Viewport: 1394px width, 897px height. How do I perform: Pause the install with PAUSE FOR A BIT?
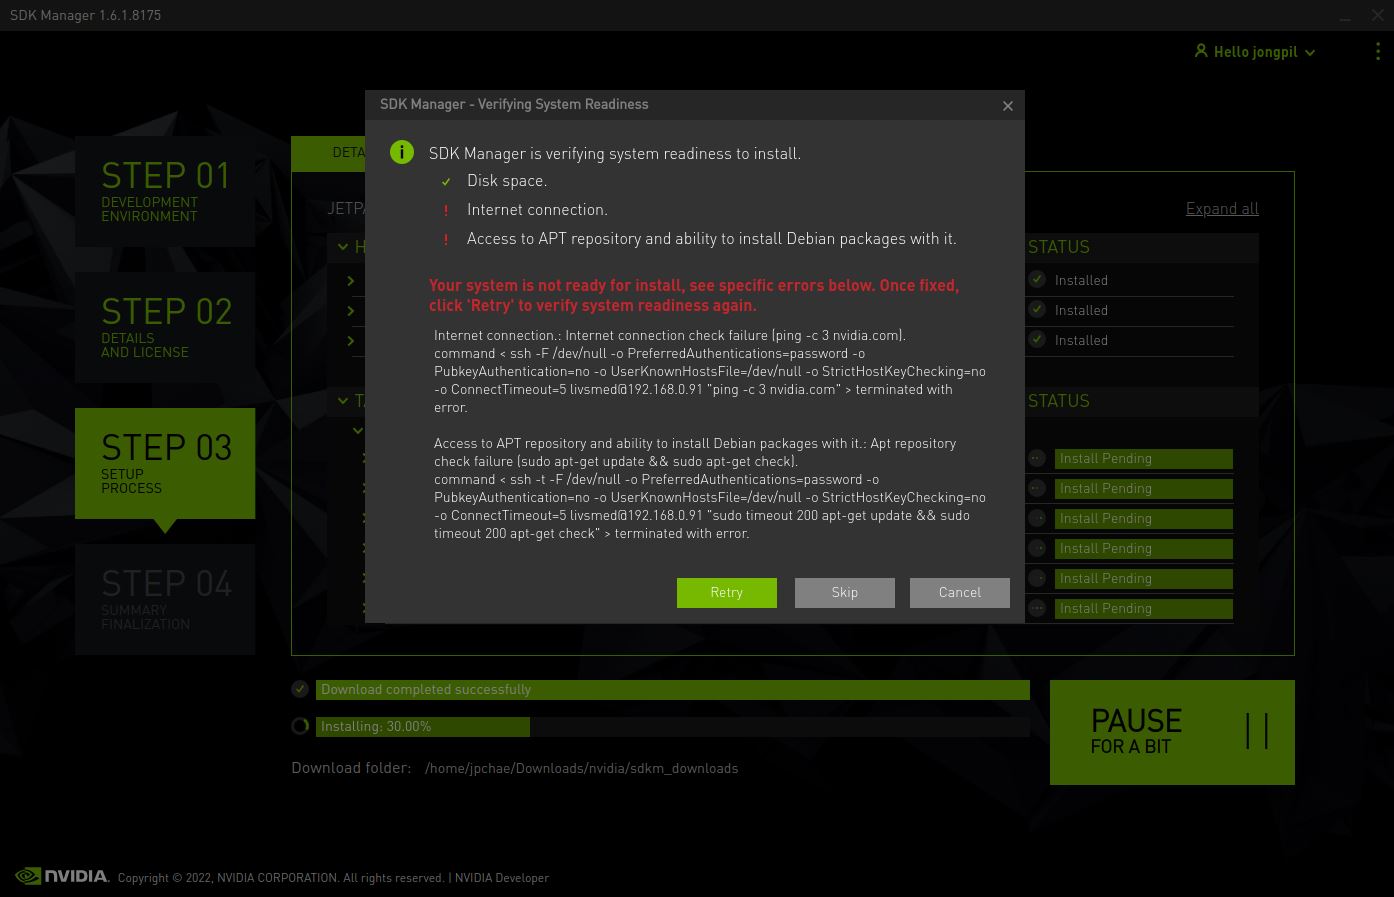(x=1172, y=732)
